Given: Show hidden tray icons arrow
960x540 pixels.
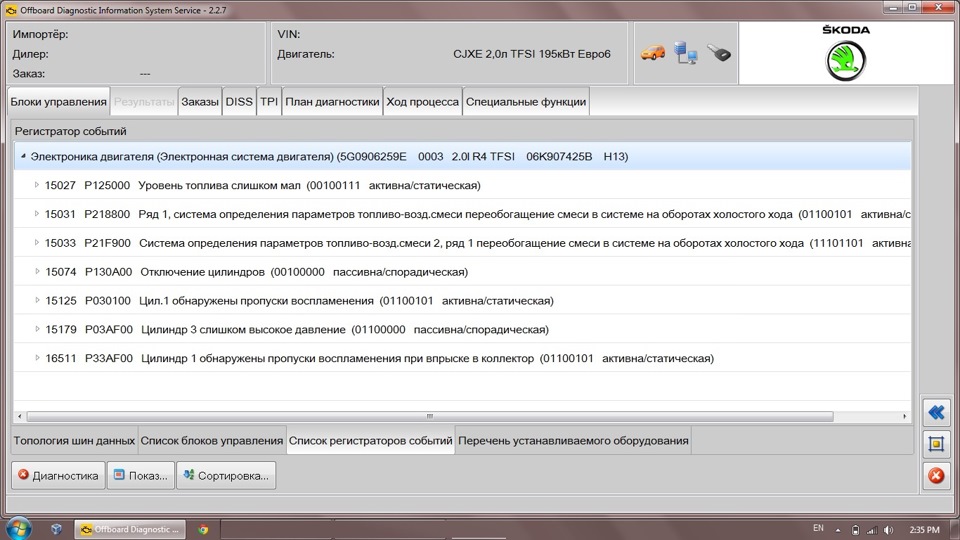Looking at the screenshot, I should (x=838, y=530).
